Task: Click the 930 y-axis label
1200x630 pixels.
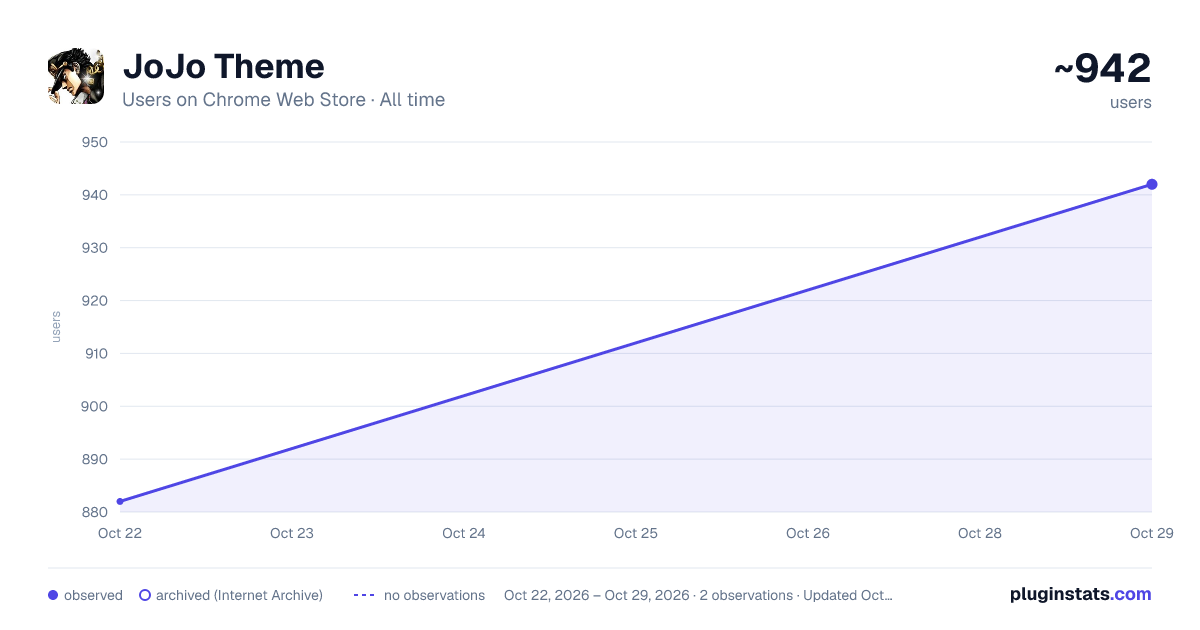Action: 95,248
